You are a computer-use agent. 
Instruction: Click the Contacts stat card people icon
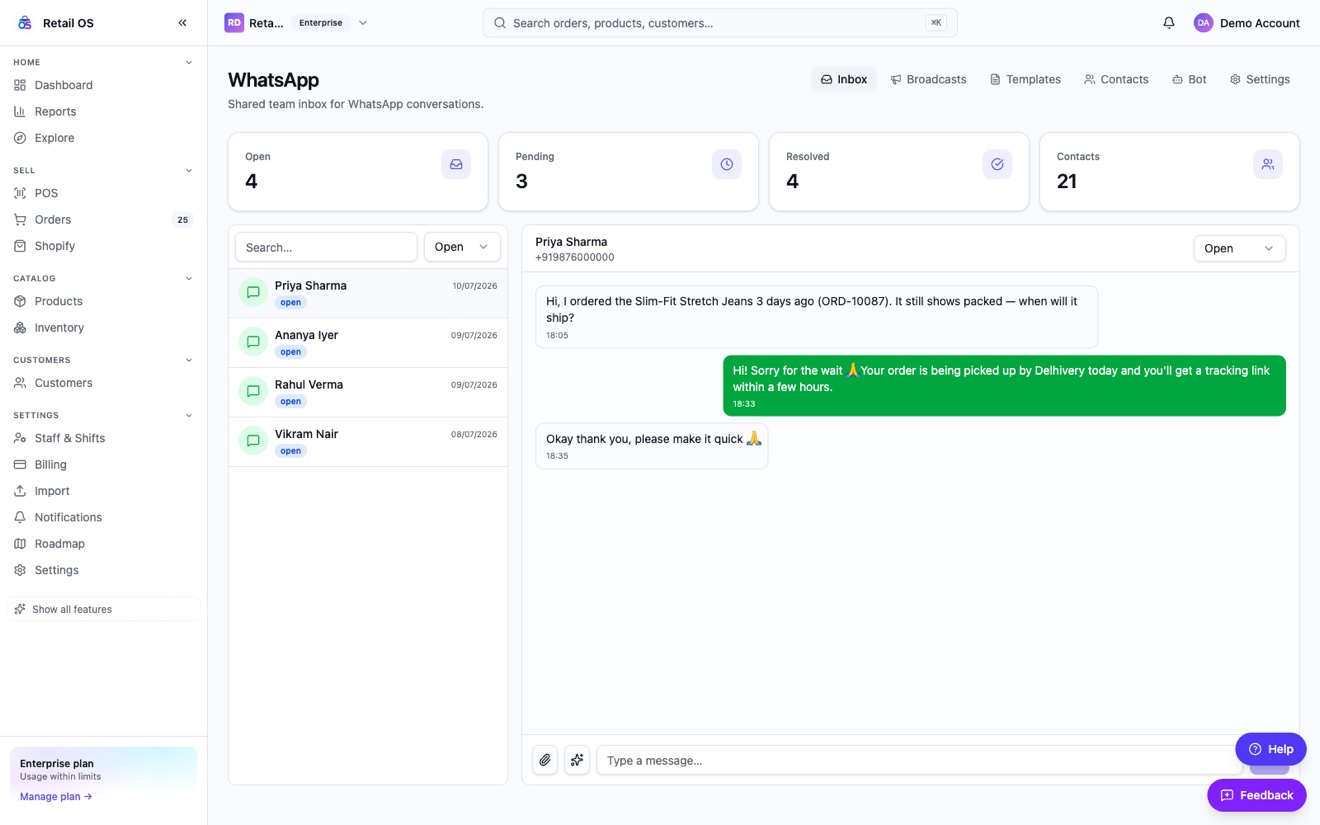point(1267,164)
